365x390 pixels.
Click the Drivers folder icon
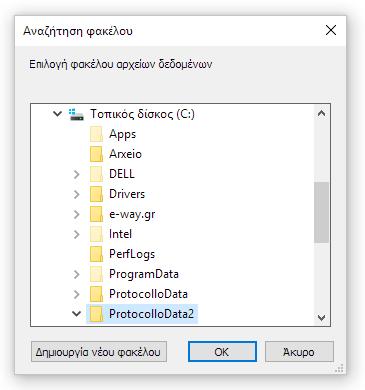96,194
